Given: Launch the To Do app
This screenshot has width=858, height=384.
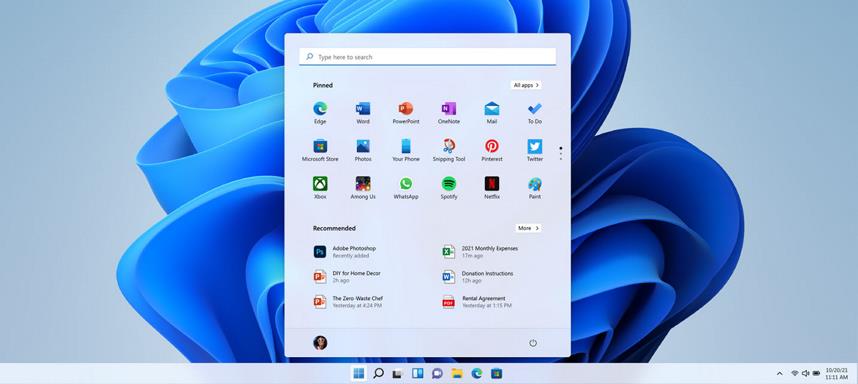Looking at the screenshot, I should (535, 113).
